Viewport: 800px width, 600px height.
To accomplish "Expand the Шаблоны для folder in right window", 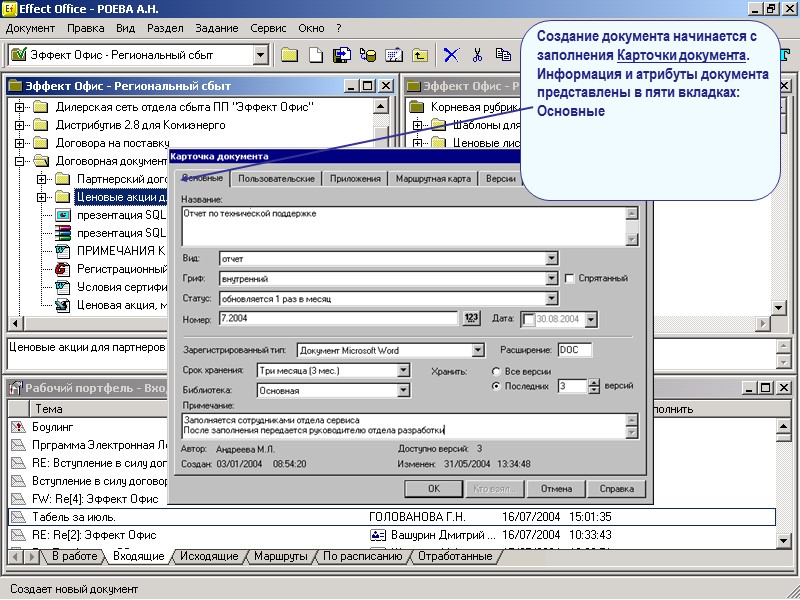I will click(x=417, y=125).
